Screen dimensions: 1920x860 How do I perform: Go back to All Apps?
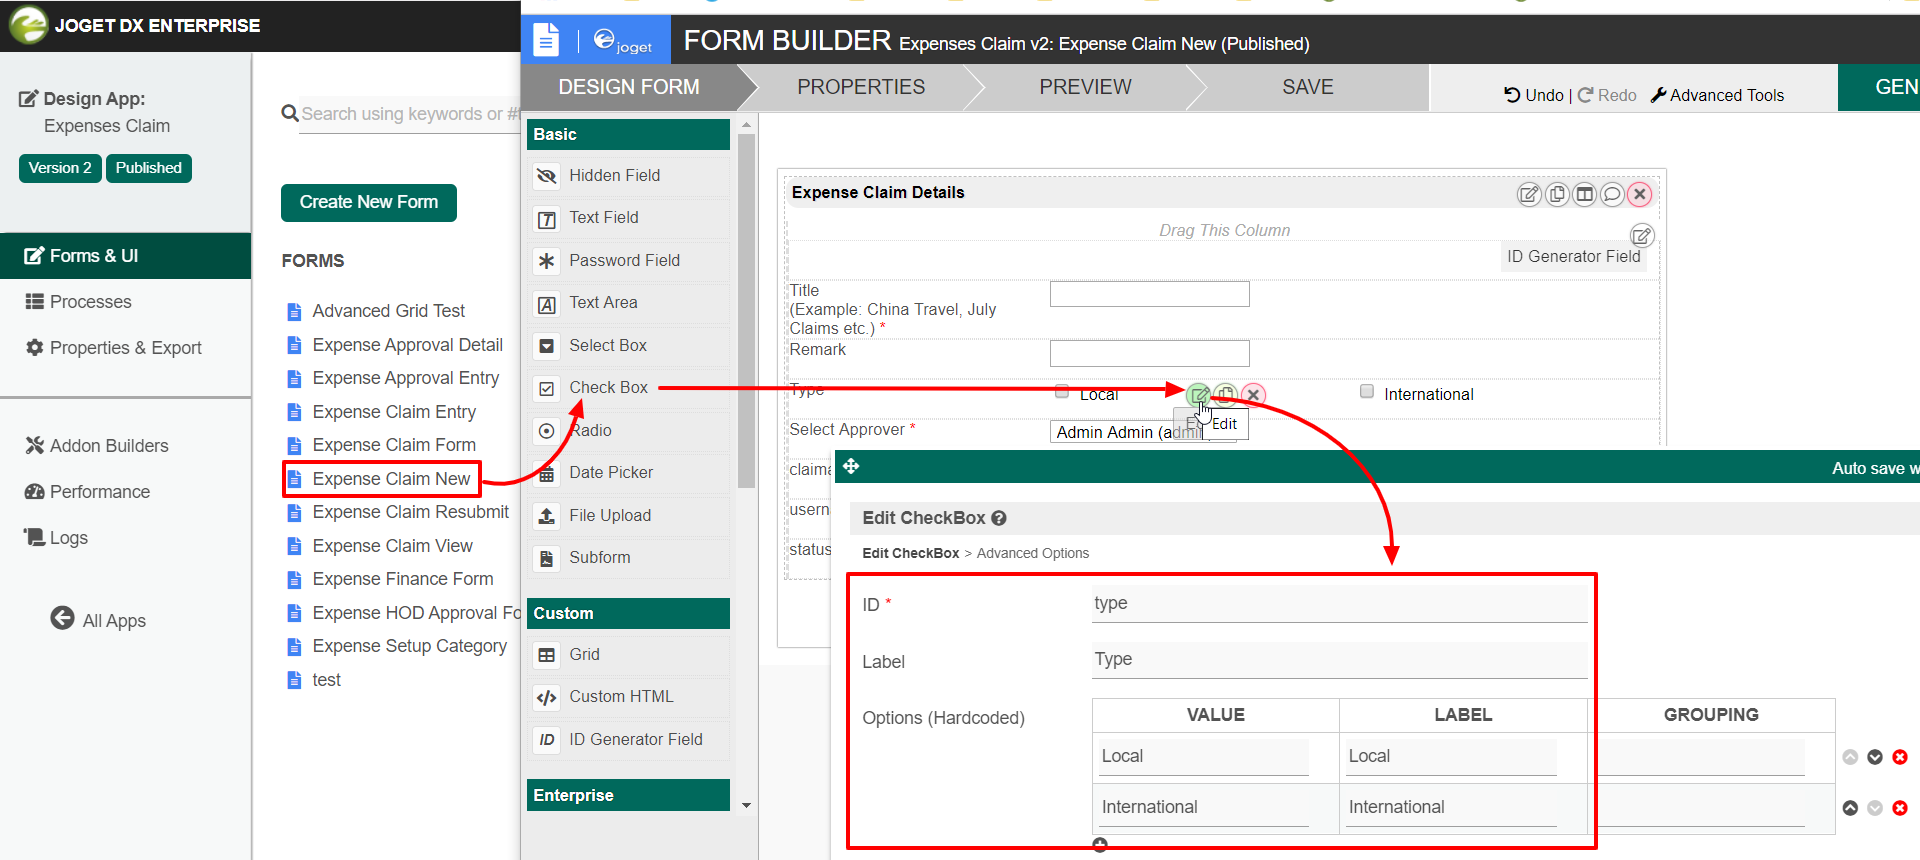coord(98,620)
